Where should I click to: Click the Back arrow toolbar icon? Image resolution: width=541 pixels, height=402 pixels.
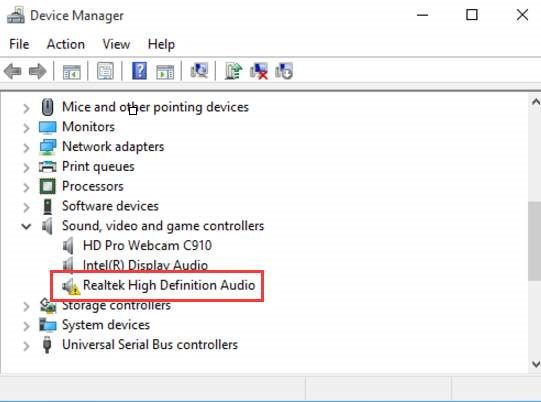pos(13,71)
